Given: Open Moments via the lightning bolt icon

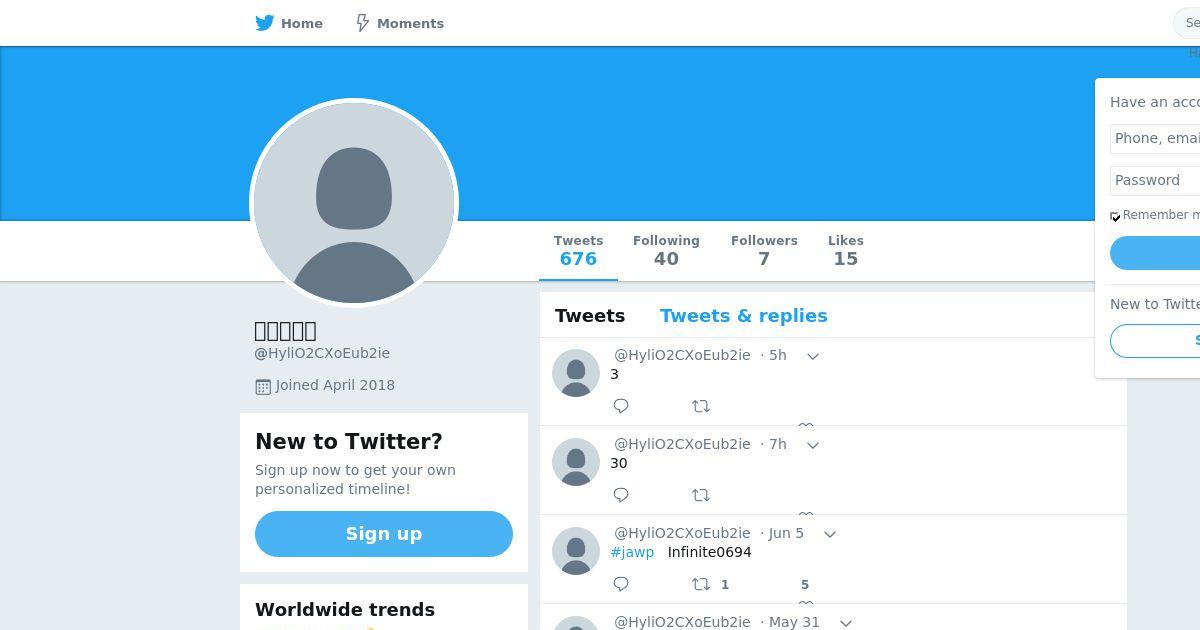Looking at the screenshot, I should click(x=363, y=23).
